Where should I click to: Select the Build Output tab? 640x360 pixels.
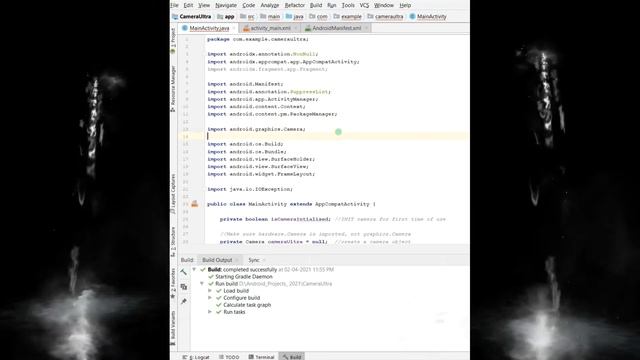(217, 260)
